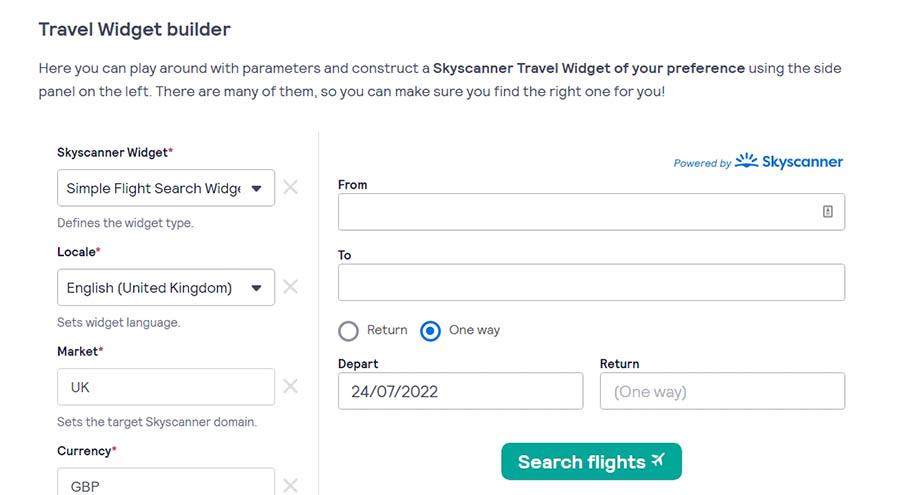900x495 pixels.
Task: Open the Skyscanner Widget type dropdown
Action: pyautogui.click(x=166, y=188)
